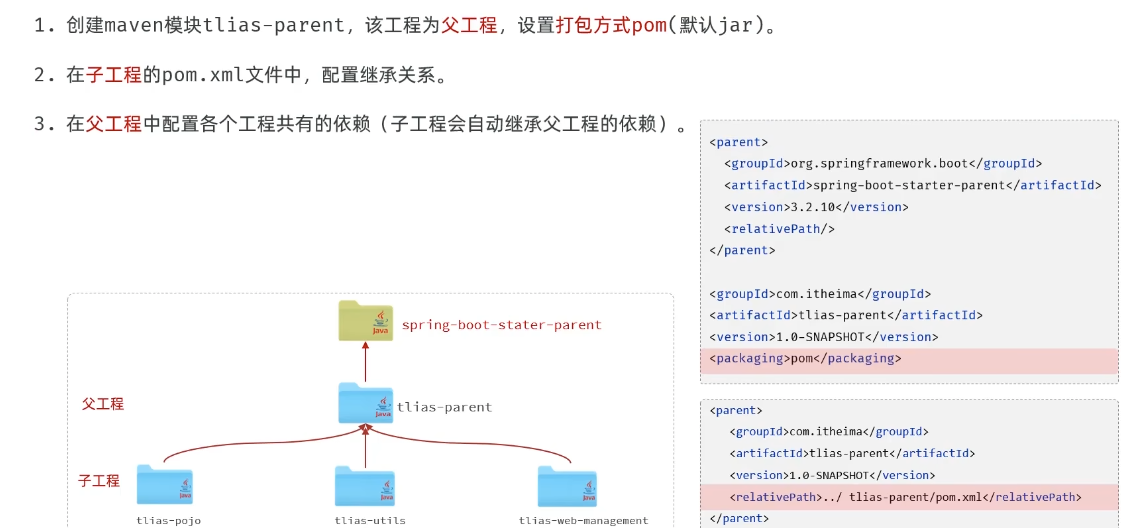Click the tlias-utils caption
1121x528 pixels.
(x=370, y=520)
